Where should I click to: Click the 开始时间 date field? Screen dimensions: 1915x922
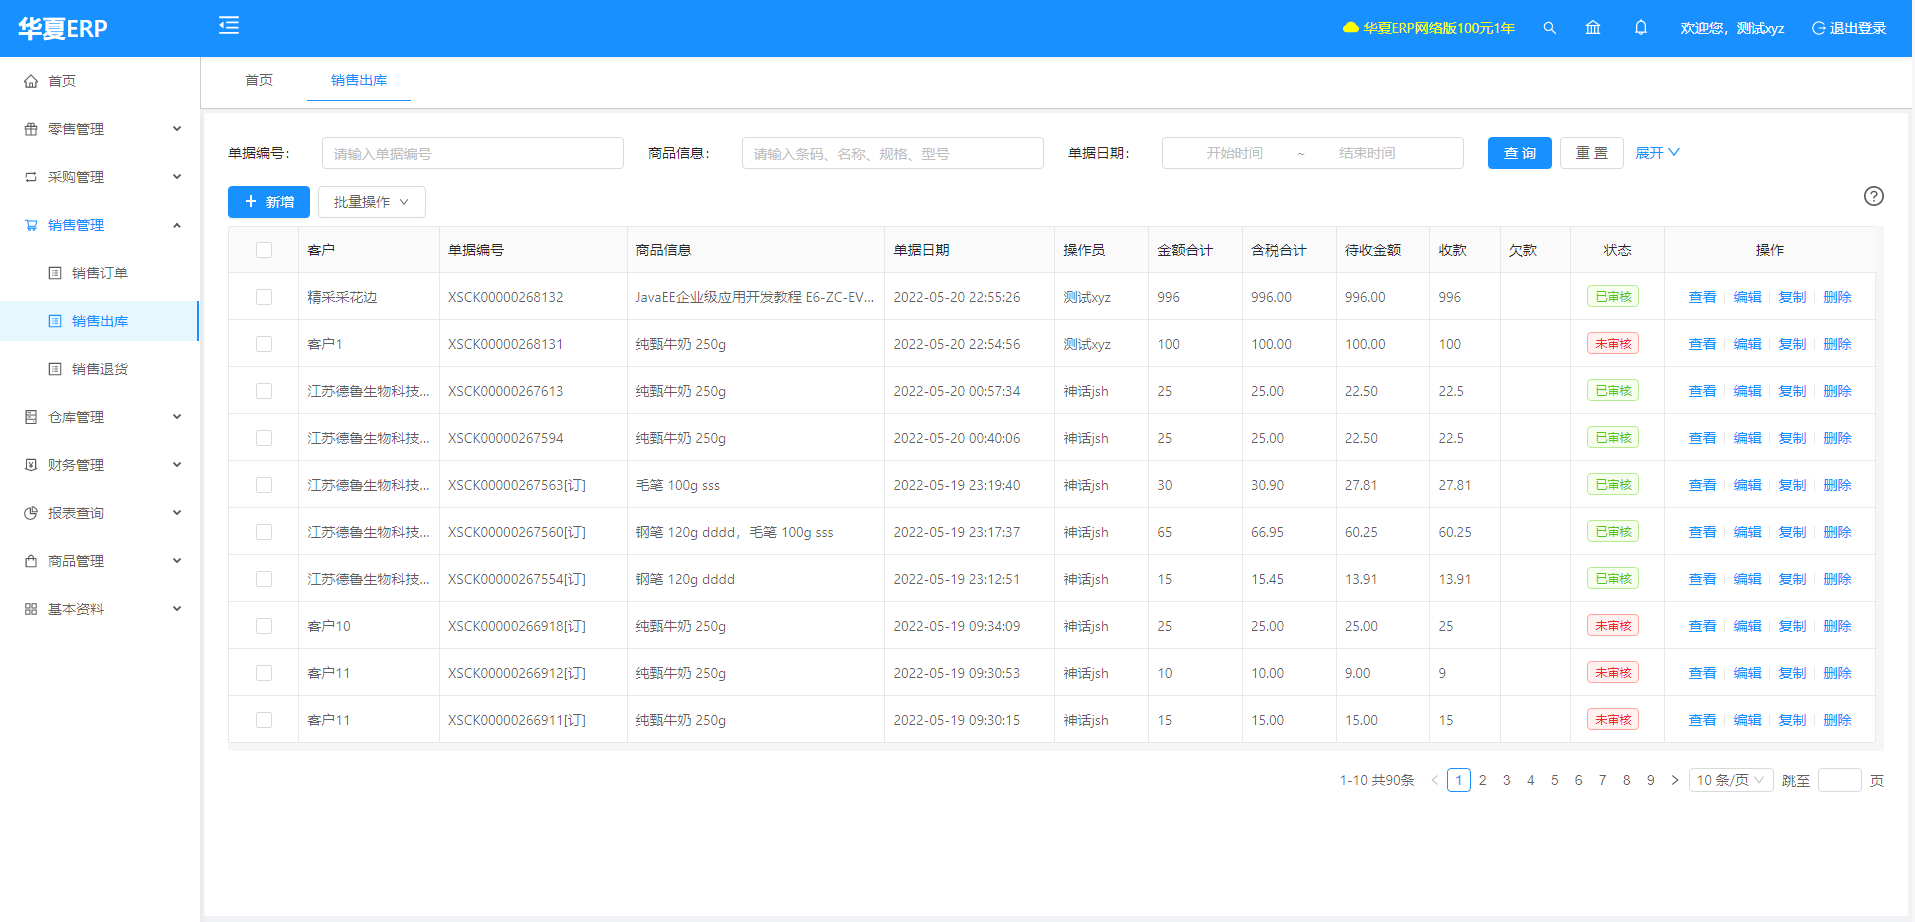[x=1234, y=153]
